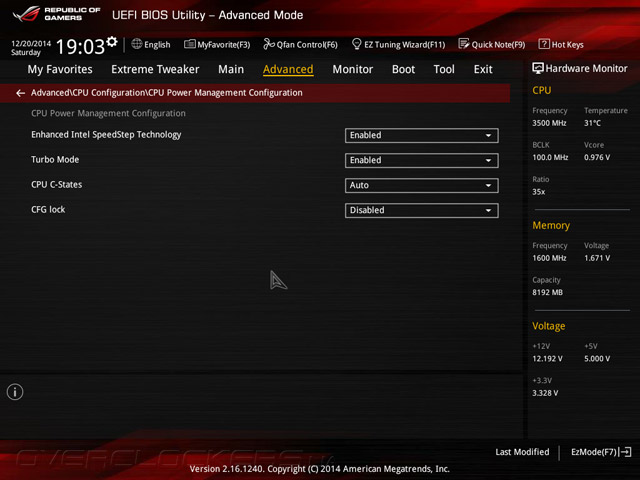Image resolution: width=640 pixels, height=480 pixels.
Task: Show Hot Keys label
Action: click(x=567, y=44)
